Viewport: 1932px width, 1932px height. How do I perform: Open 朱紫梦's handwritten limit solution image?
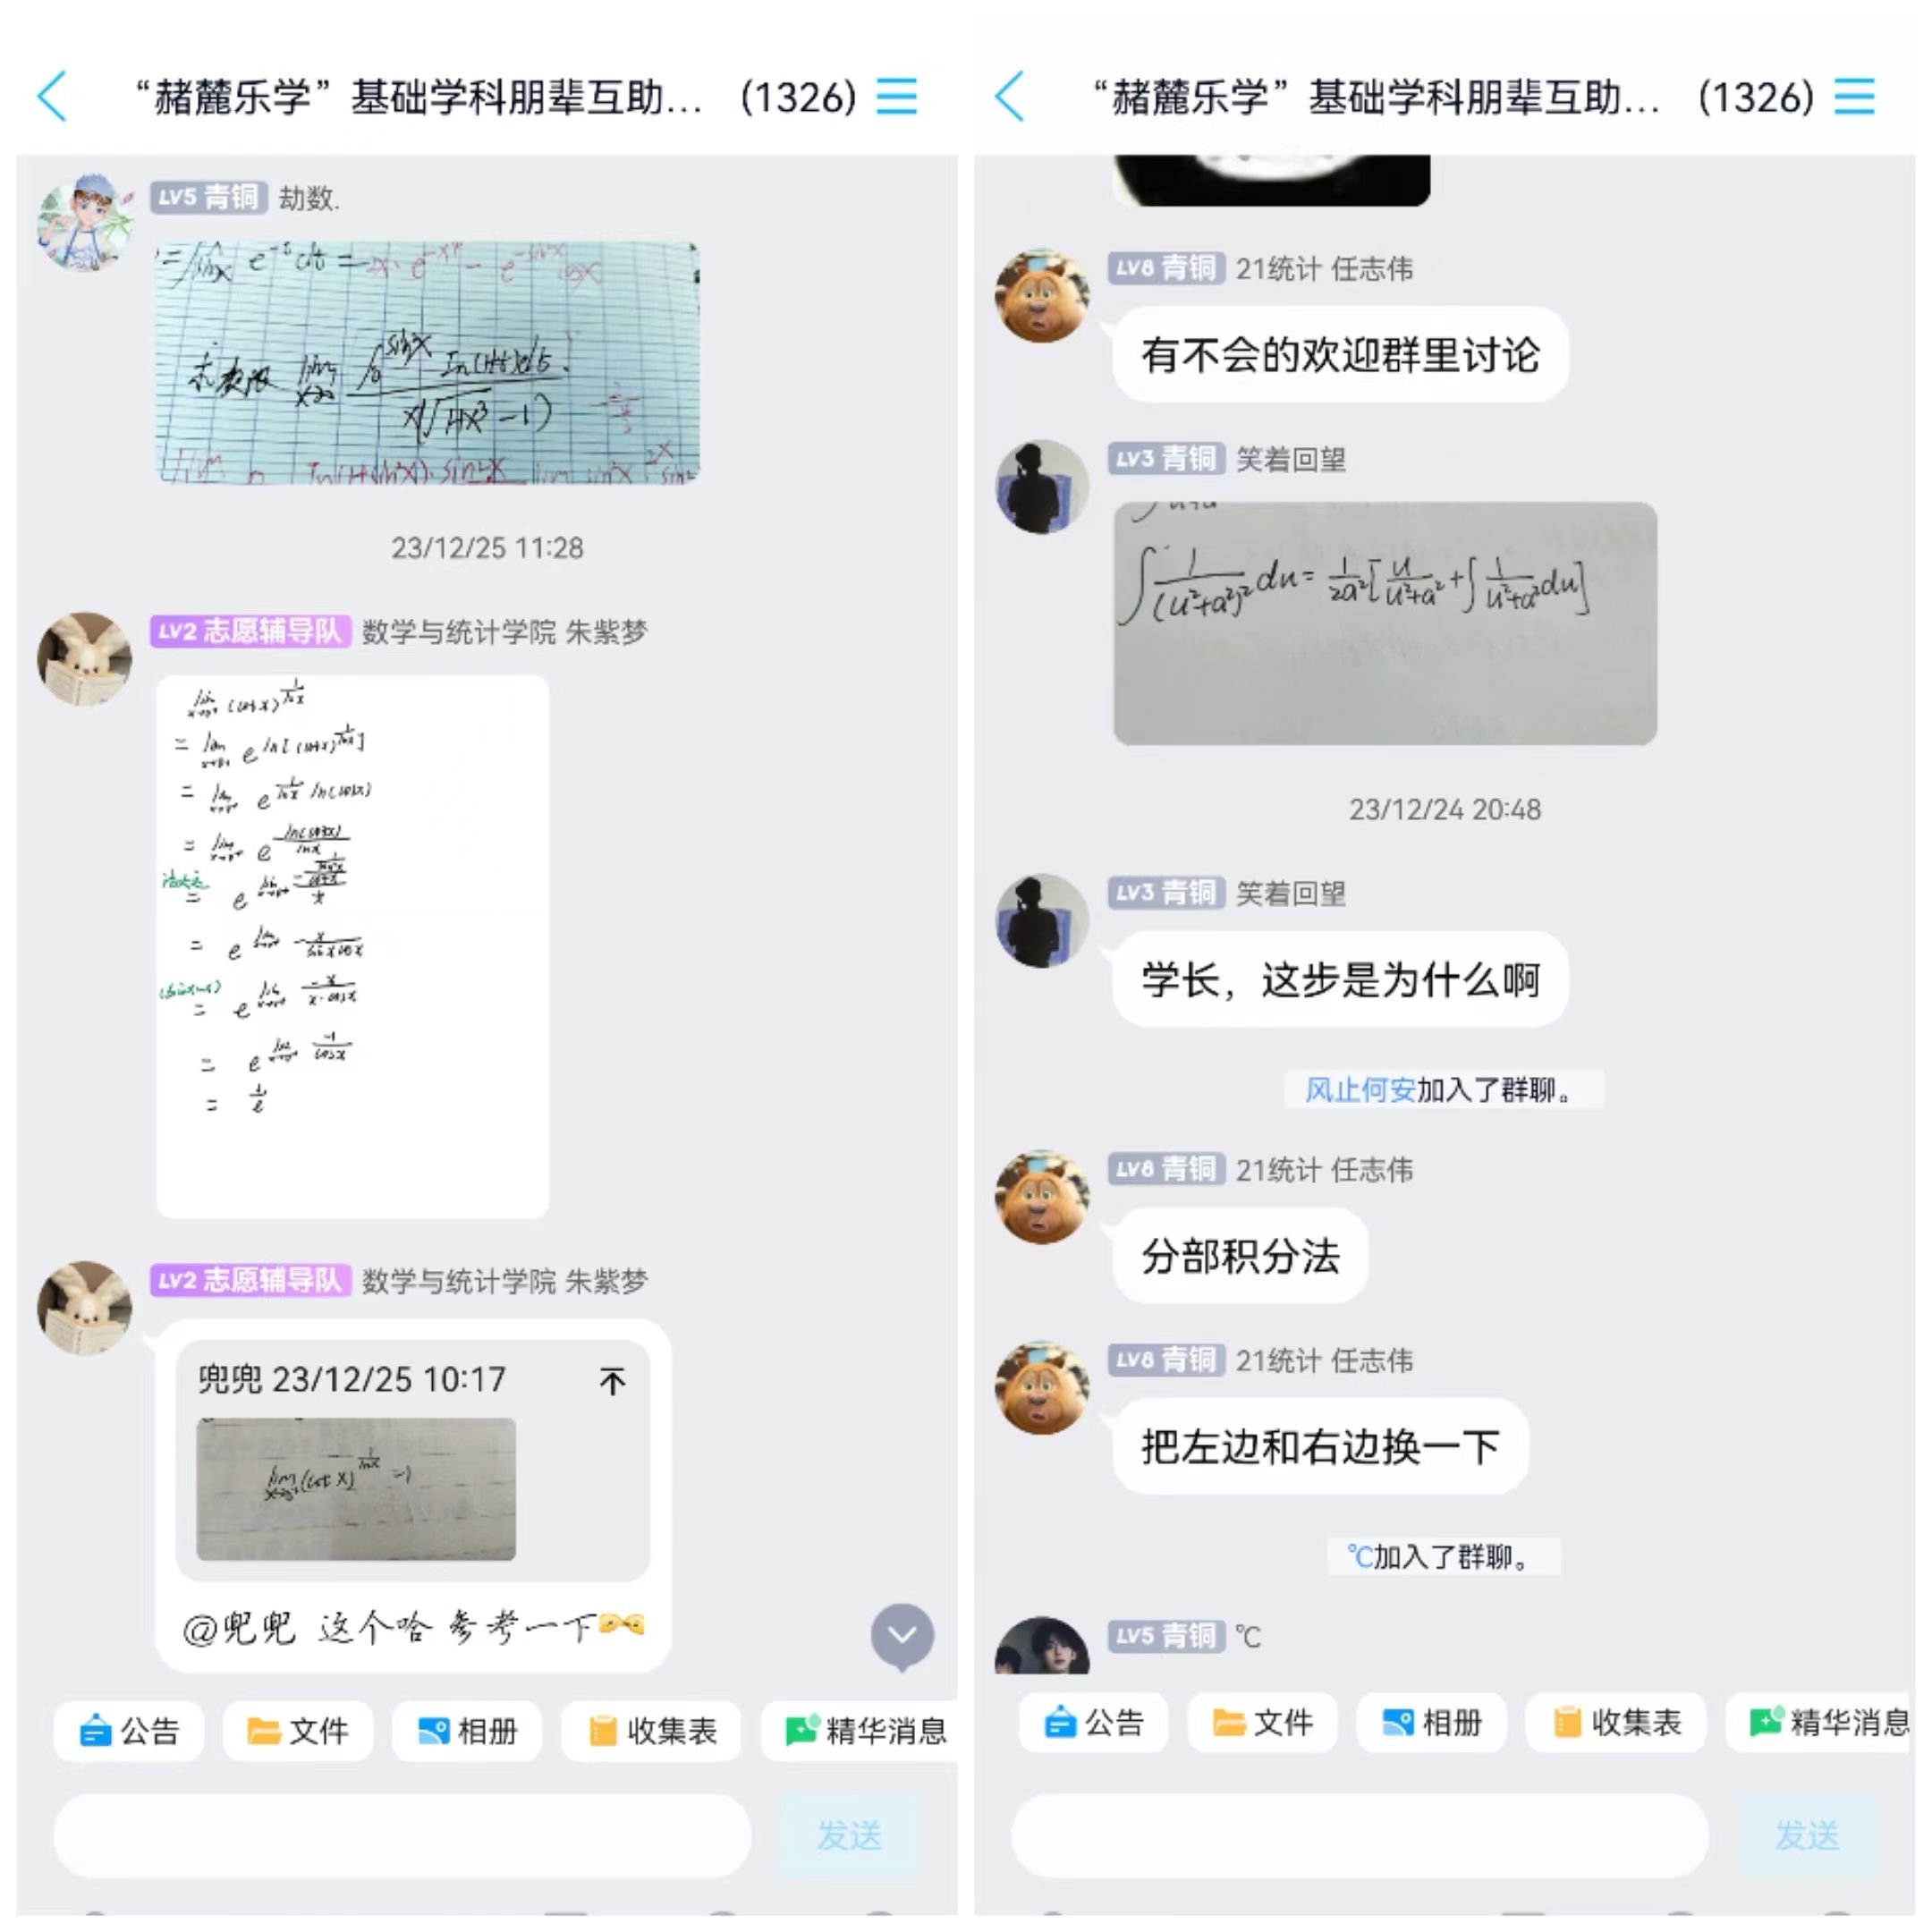pyautogui.click(x=352, y=946)
